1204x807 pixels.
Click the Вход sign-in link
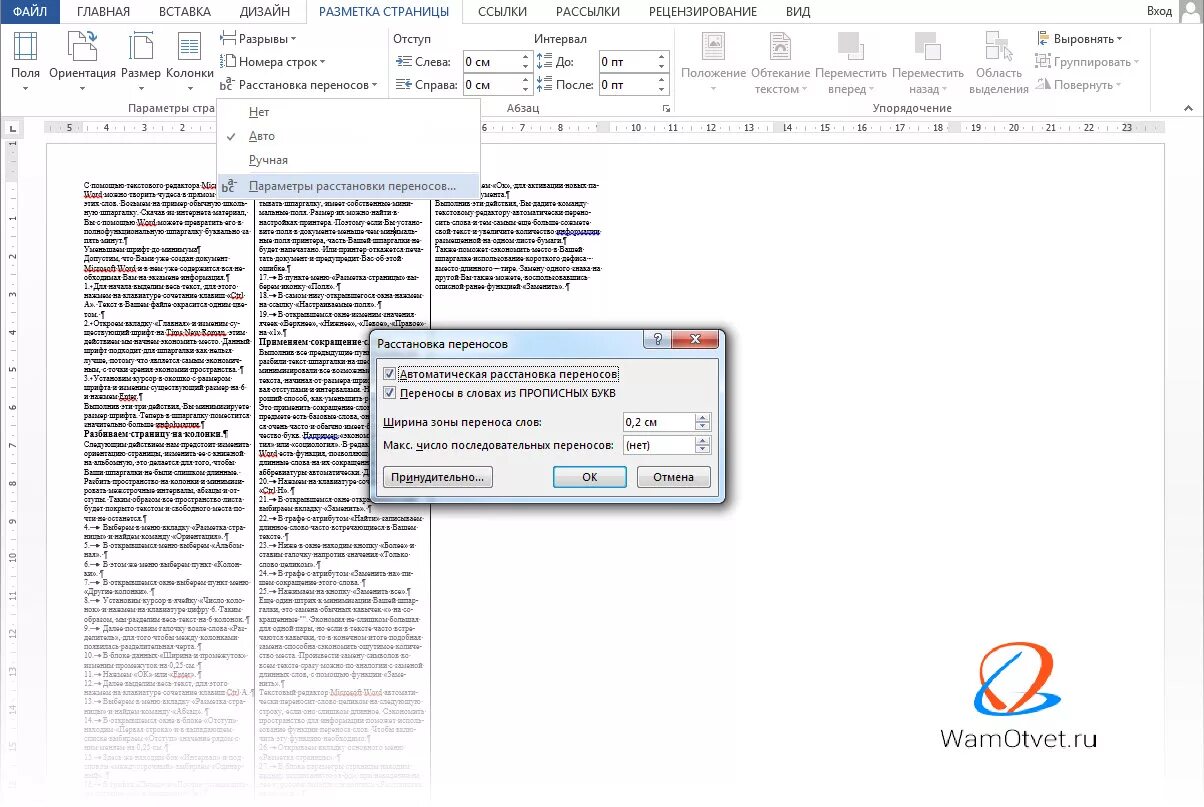1159,11
